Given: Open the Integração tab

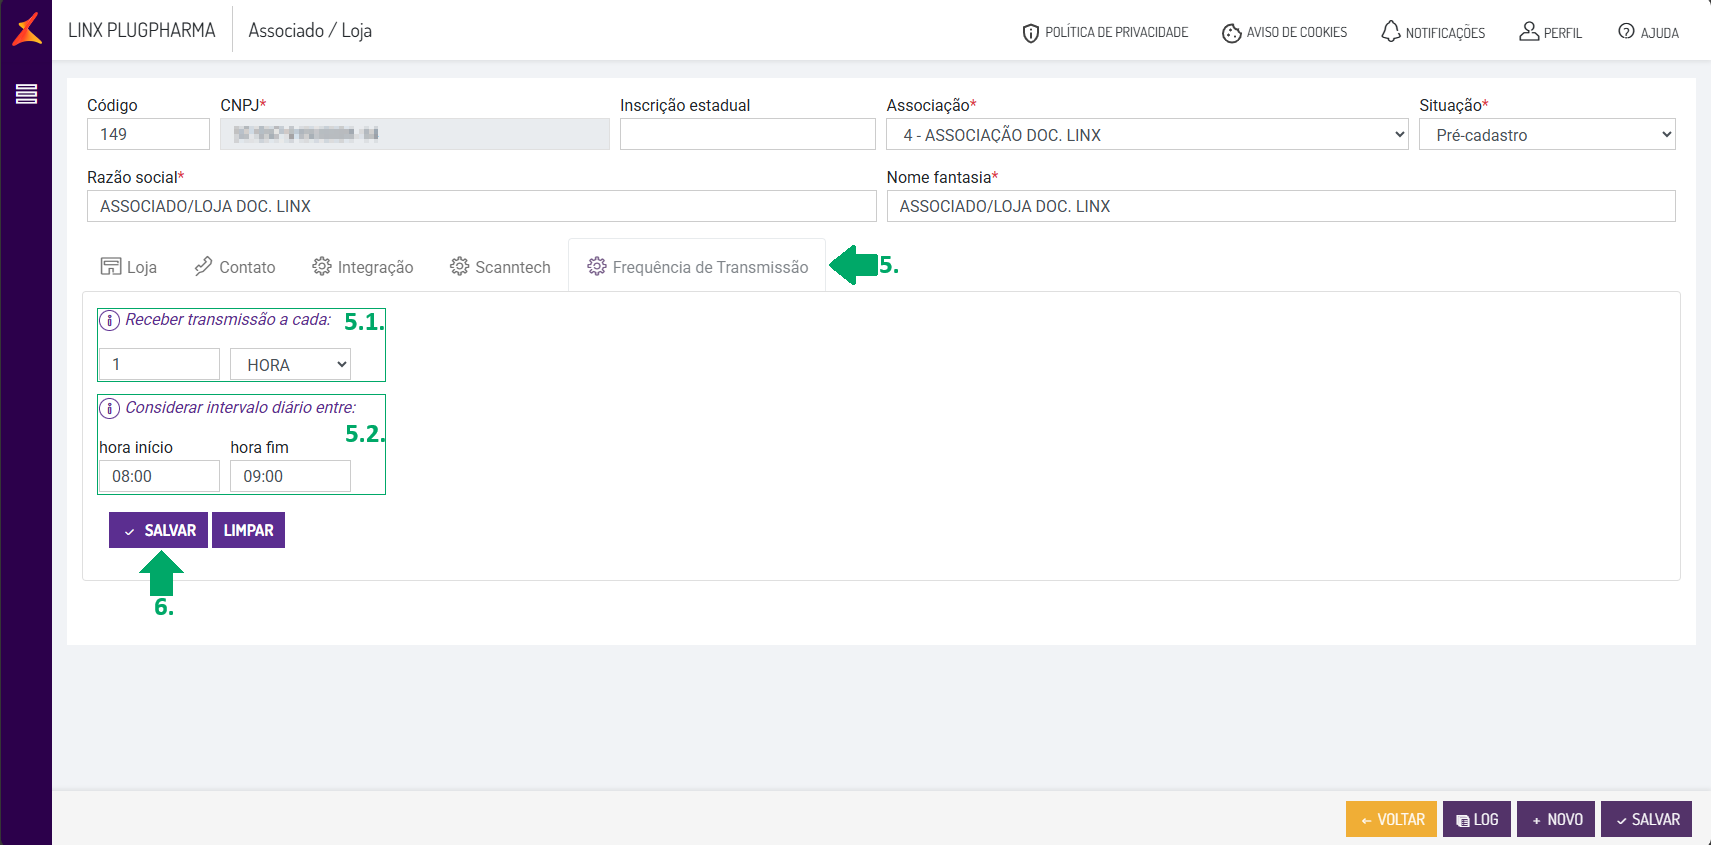Looking at the screenshot, I should (363, 267).
